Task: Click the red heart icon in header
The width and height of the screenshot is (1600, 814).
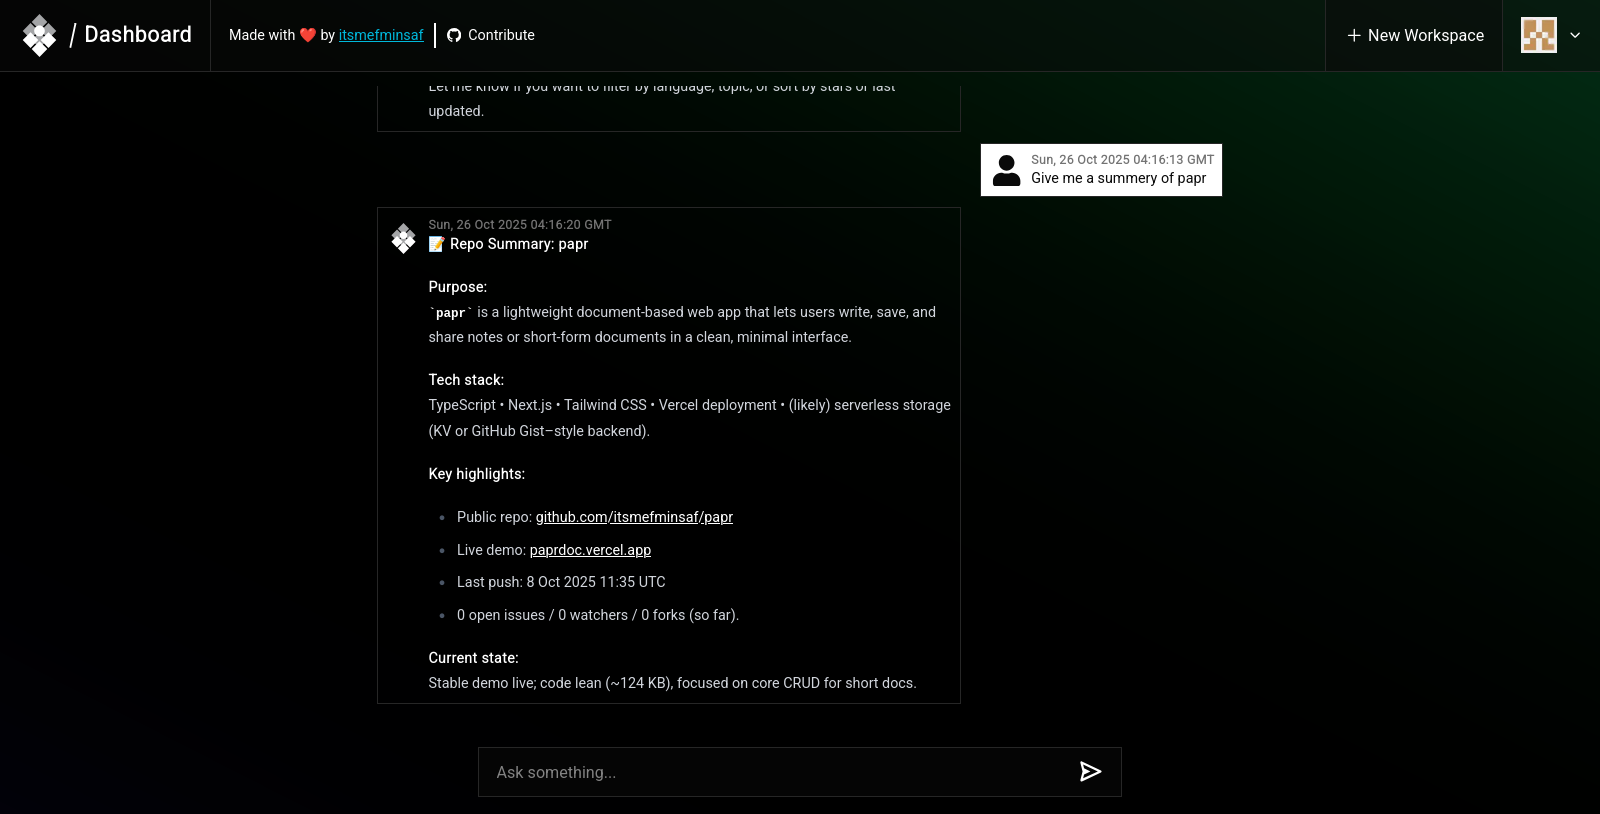Action: click(x=308, y=35)
